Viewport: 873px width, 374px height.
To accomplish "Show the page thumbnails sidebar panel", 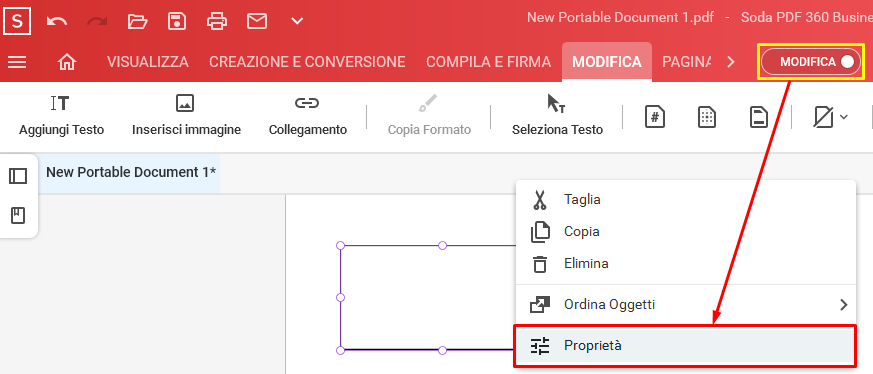I will pos(18,176).
